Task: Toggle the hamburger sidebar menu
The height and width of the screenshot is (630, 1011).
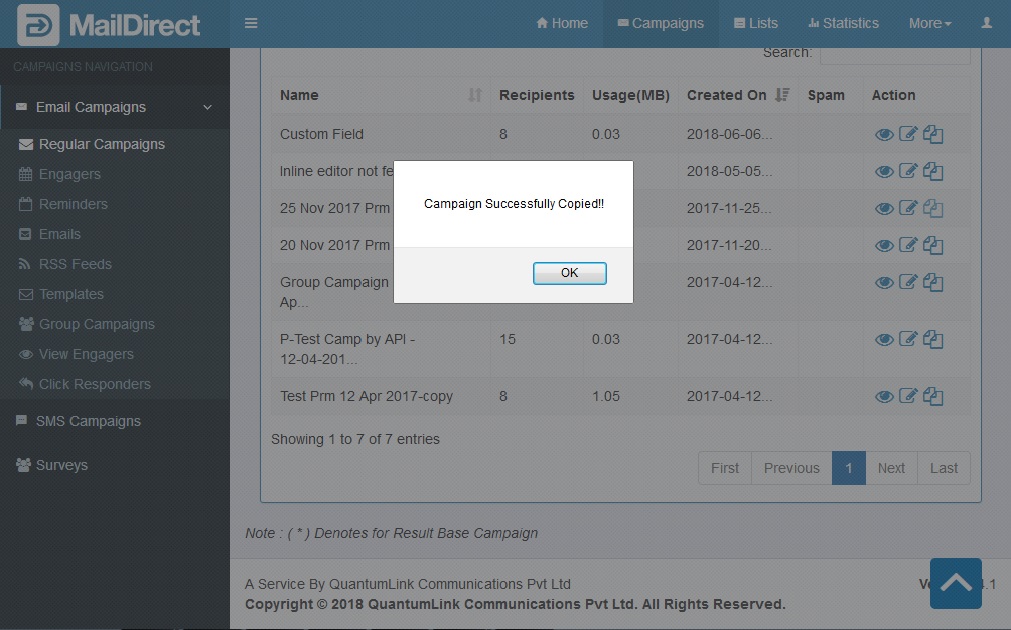Action: 251,23
